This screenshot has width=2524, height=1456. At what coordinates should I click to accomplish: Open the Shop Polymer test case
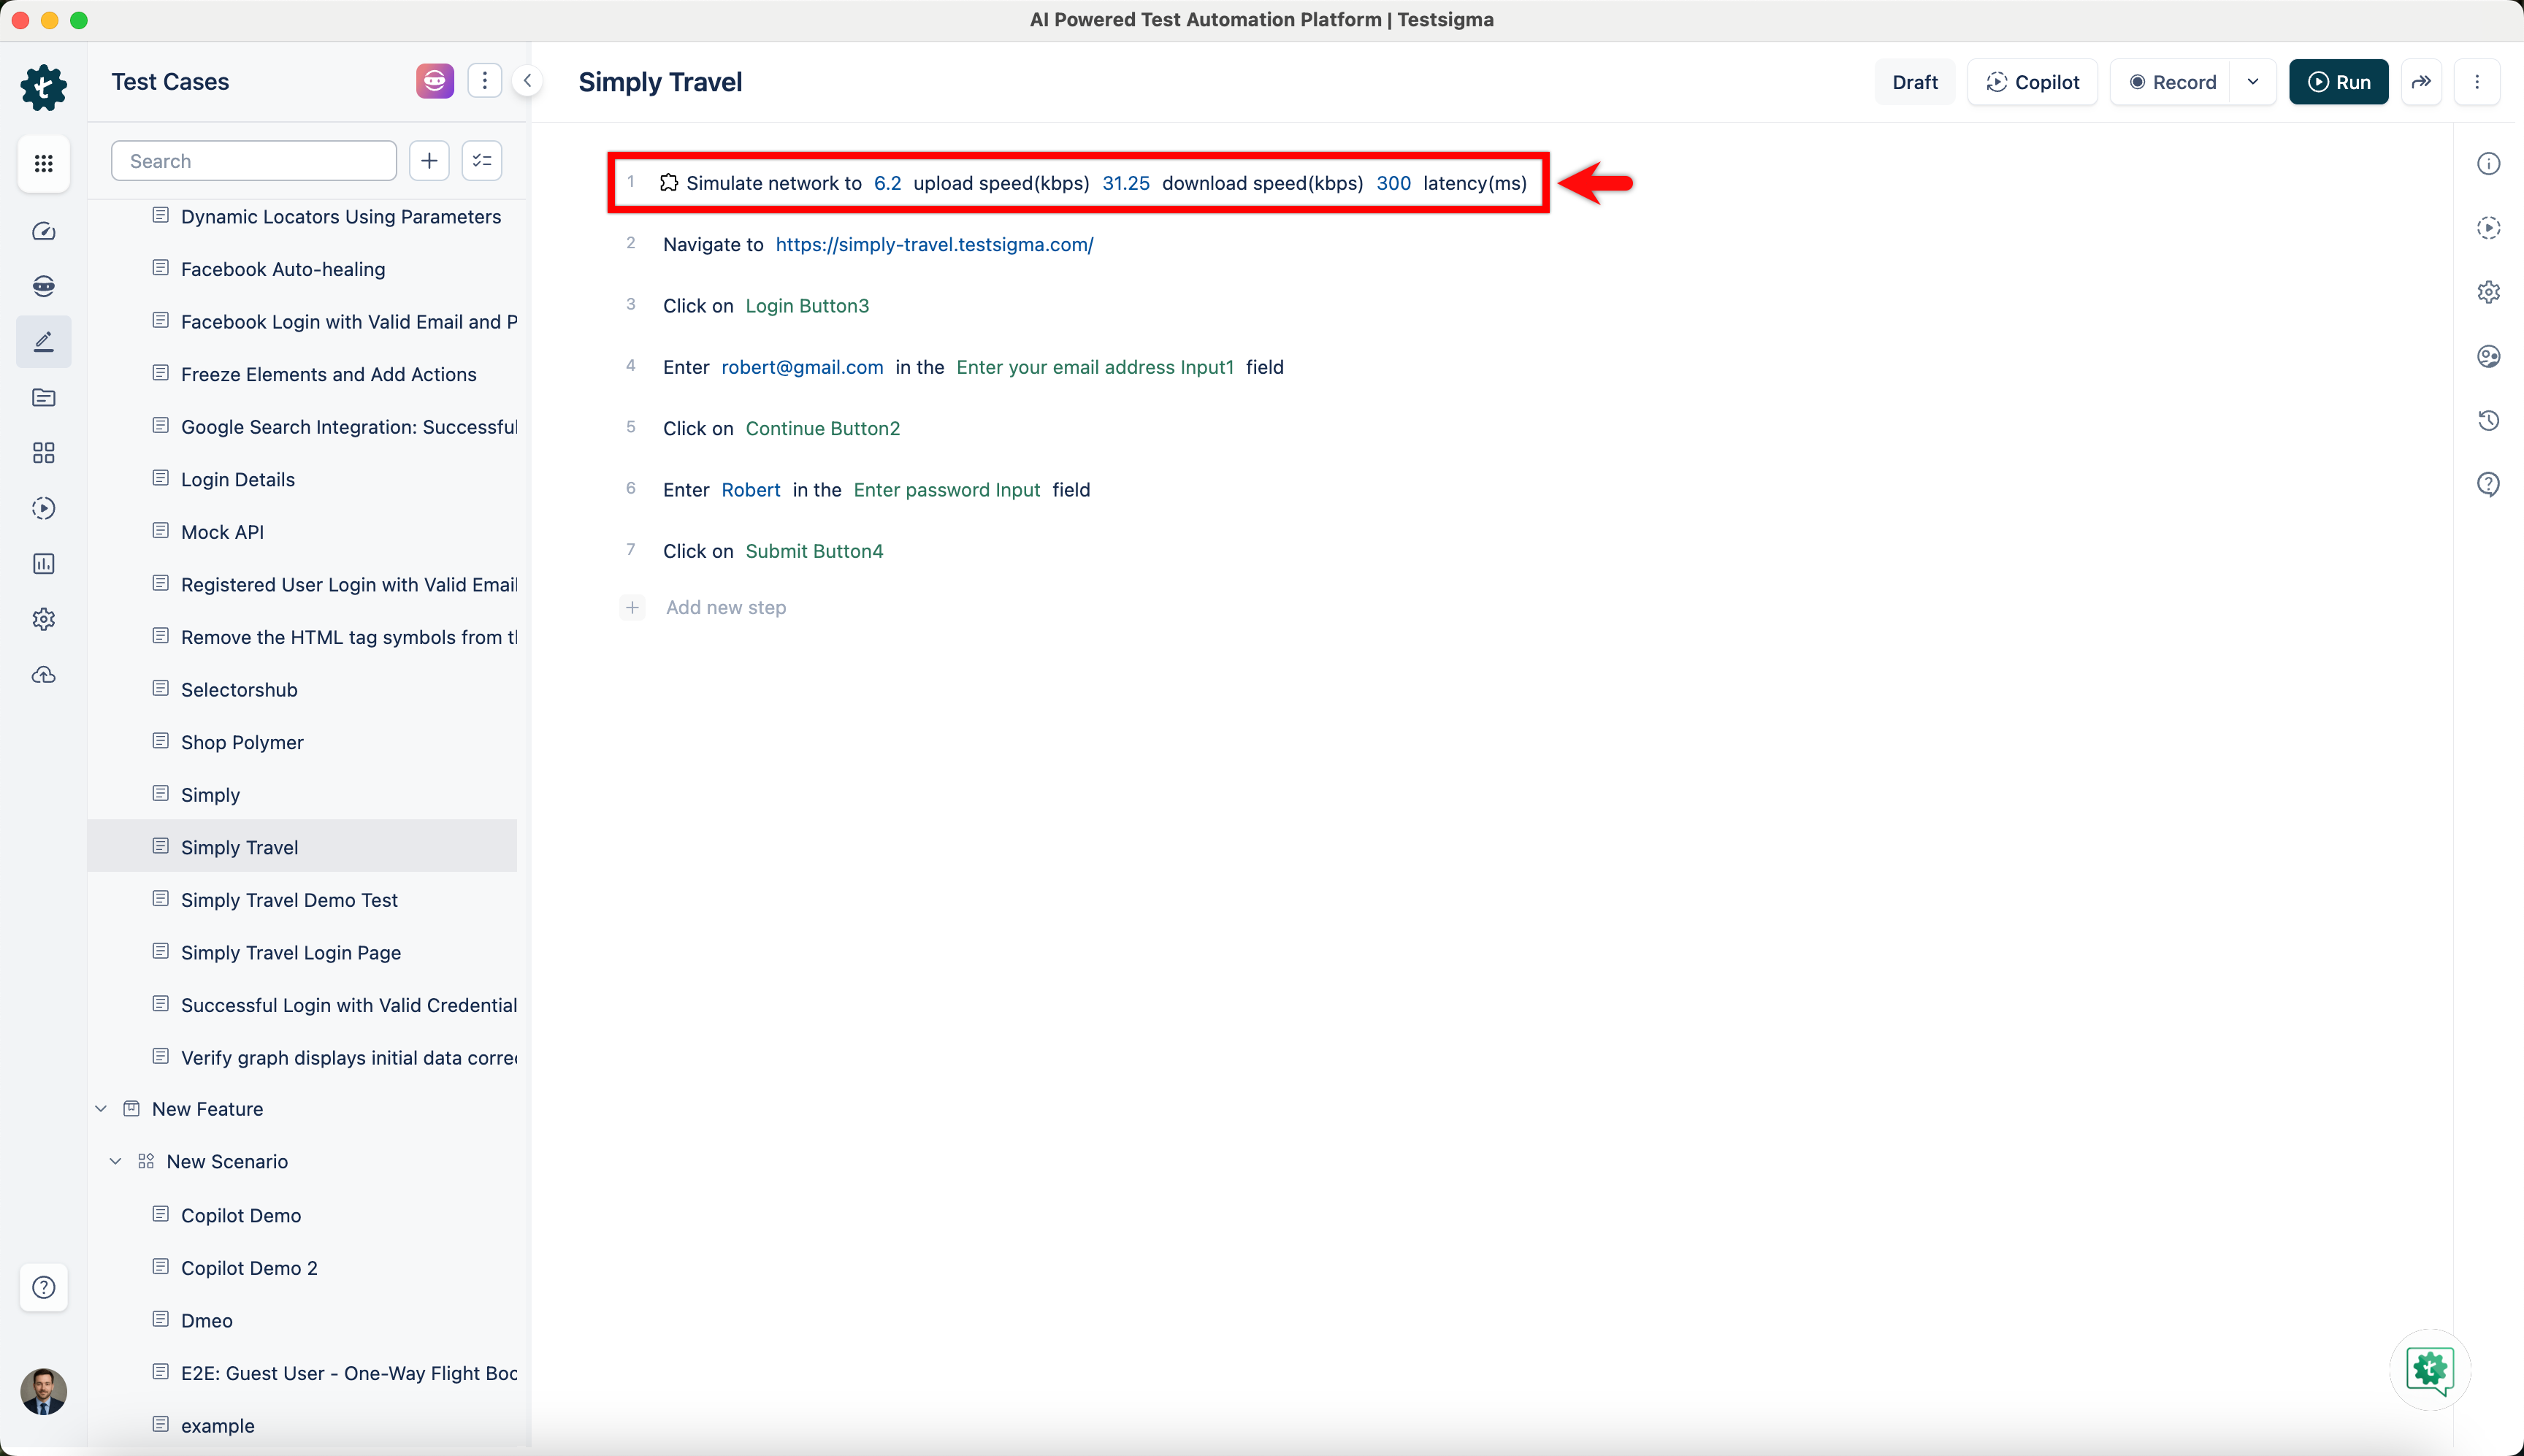point(242,742)
